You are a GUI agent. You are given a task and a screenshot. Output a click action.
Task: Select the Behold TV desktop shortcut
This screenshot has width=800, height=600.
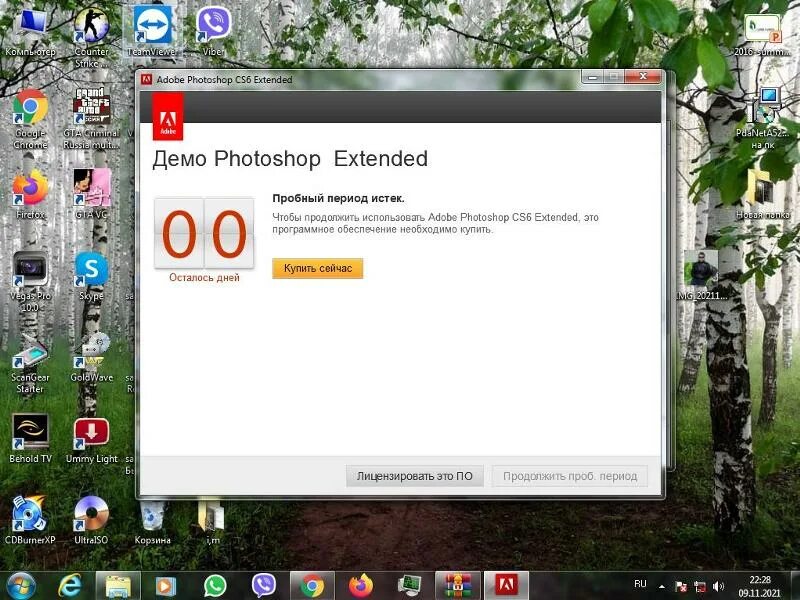(30, 439)
